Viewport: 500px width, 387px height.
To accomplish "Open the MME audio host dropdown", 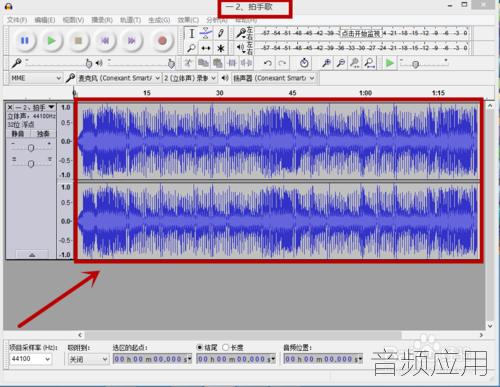I will (35, 78).
